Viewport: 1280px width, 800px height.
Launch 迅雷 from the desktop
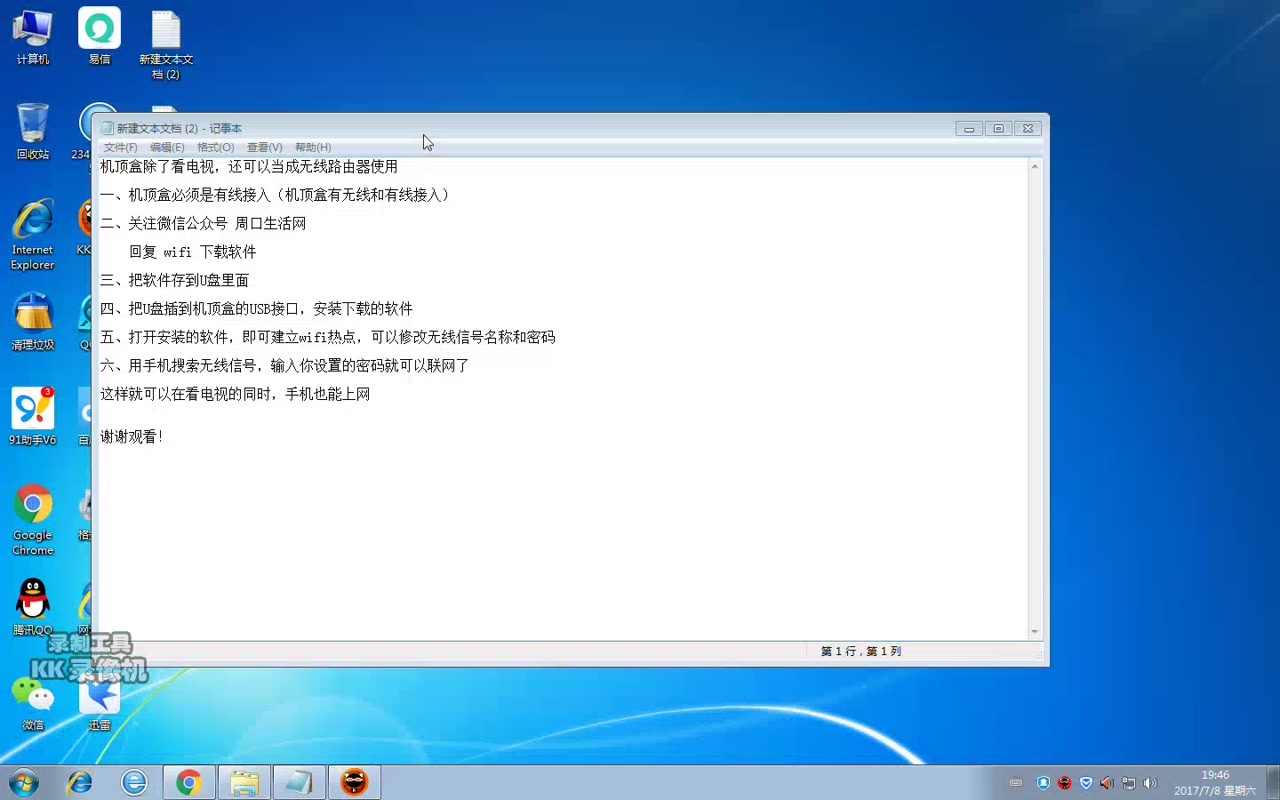tap(99, 702)
